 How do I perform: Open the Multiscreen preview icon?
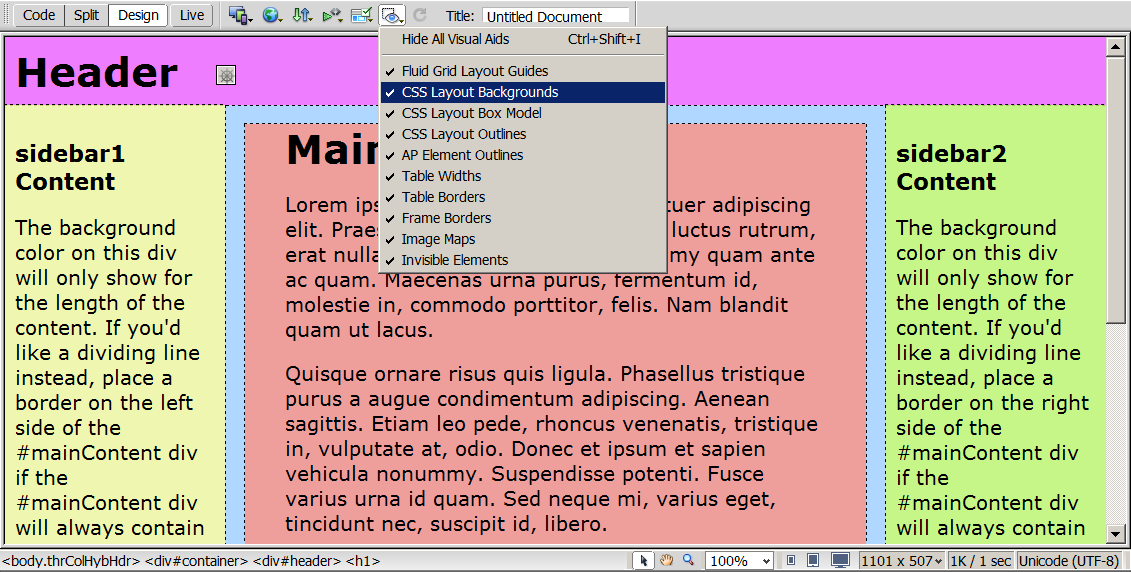[239, 15]
